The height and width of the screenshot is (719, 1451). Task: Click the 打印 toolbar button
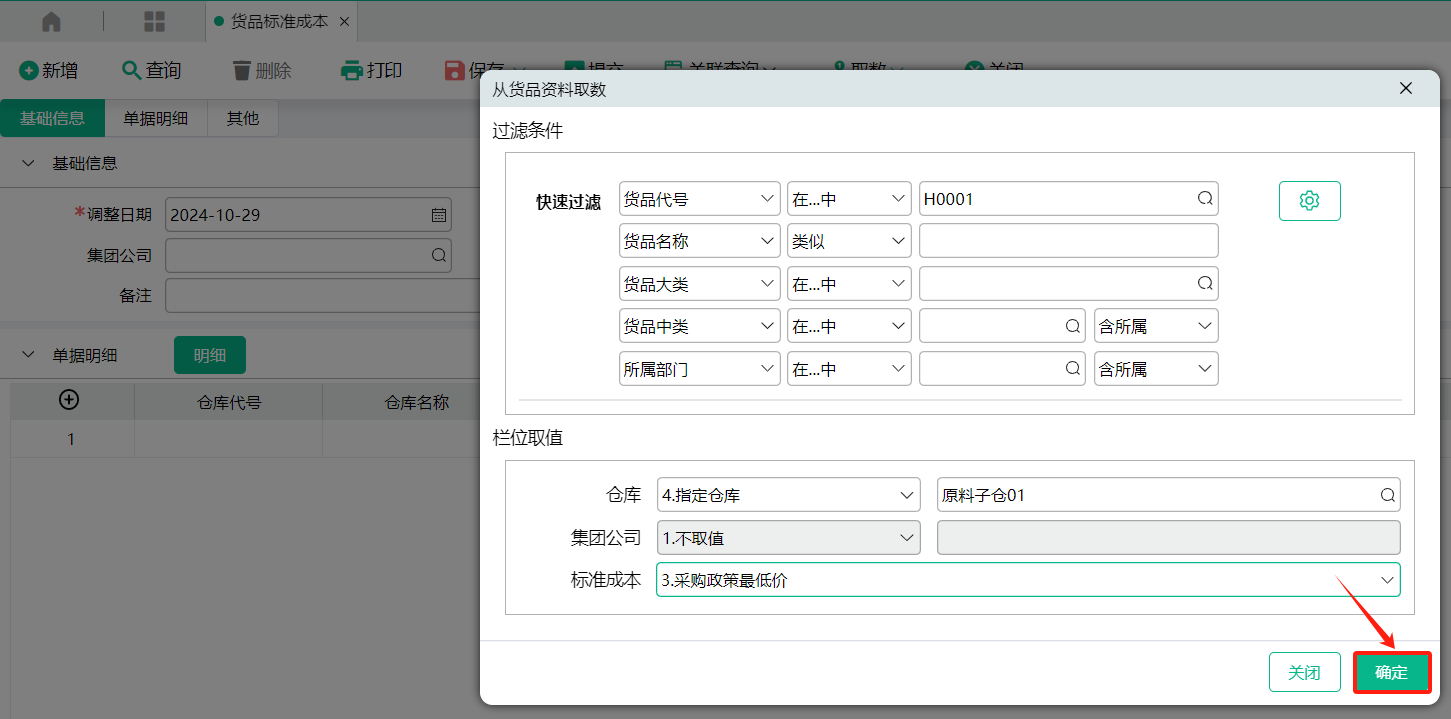point(372,70)
